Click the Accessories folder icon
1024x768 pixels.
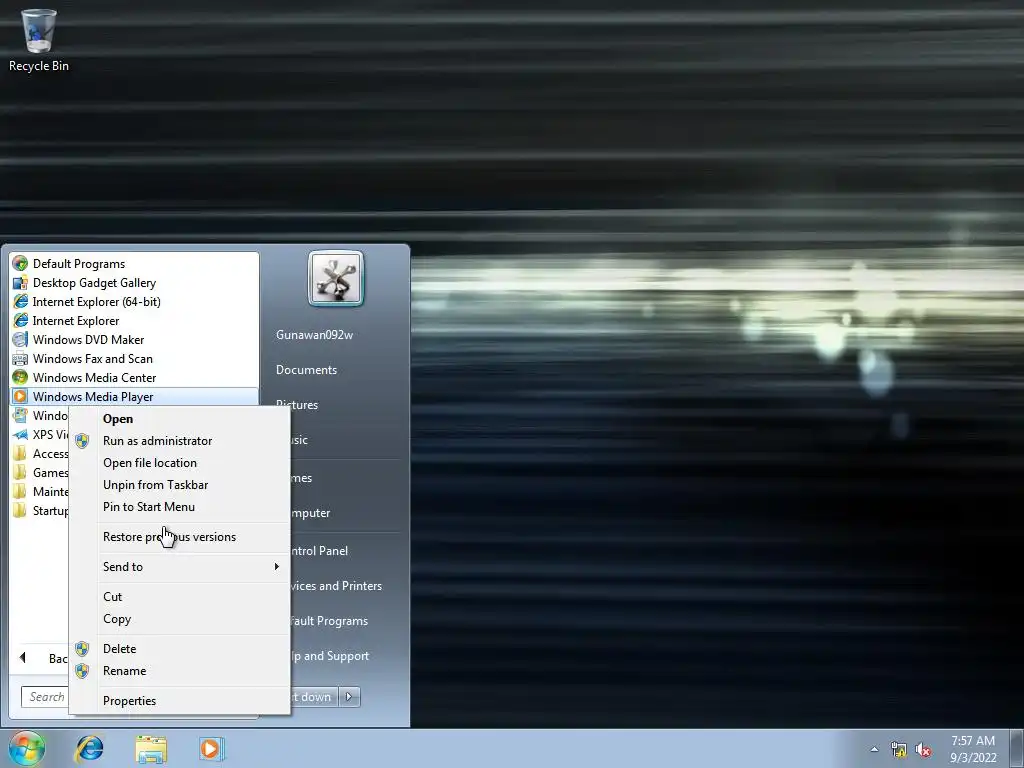point(20,453)
